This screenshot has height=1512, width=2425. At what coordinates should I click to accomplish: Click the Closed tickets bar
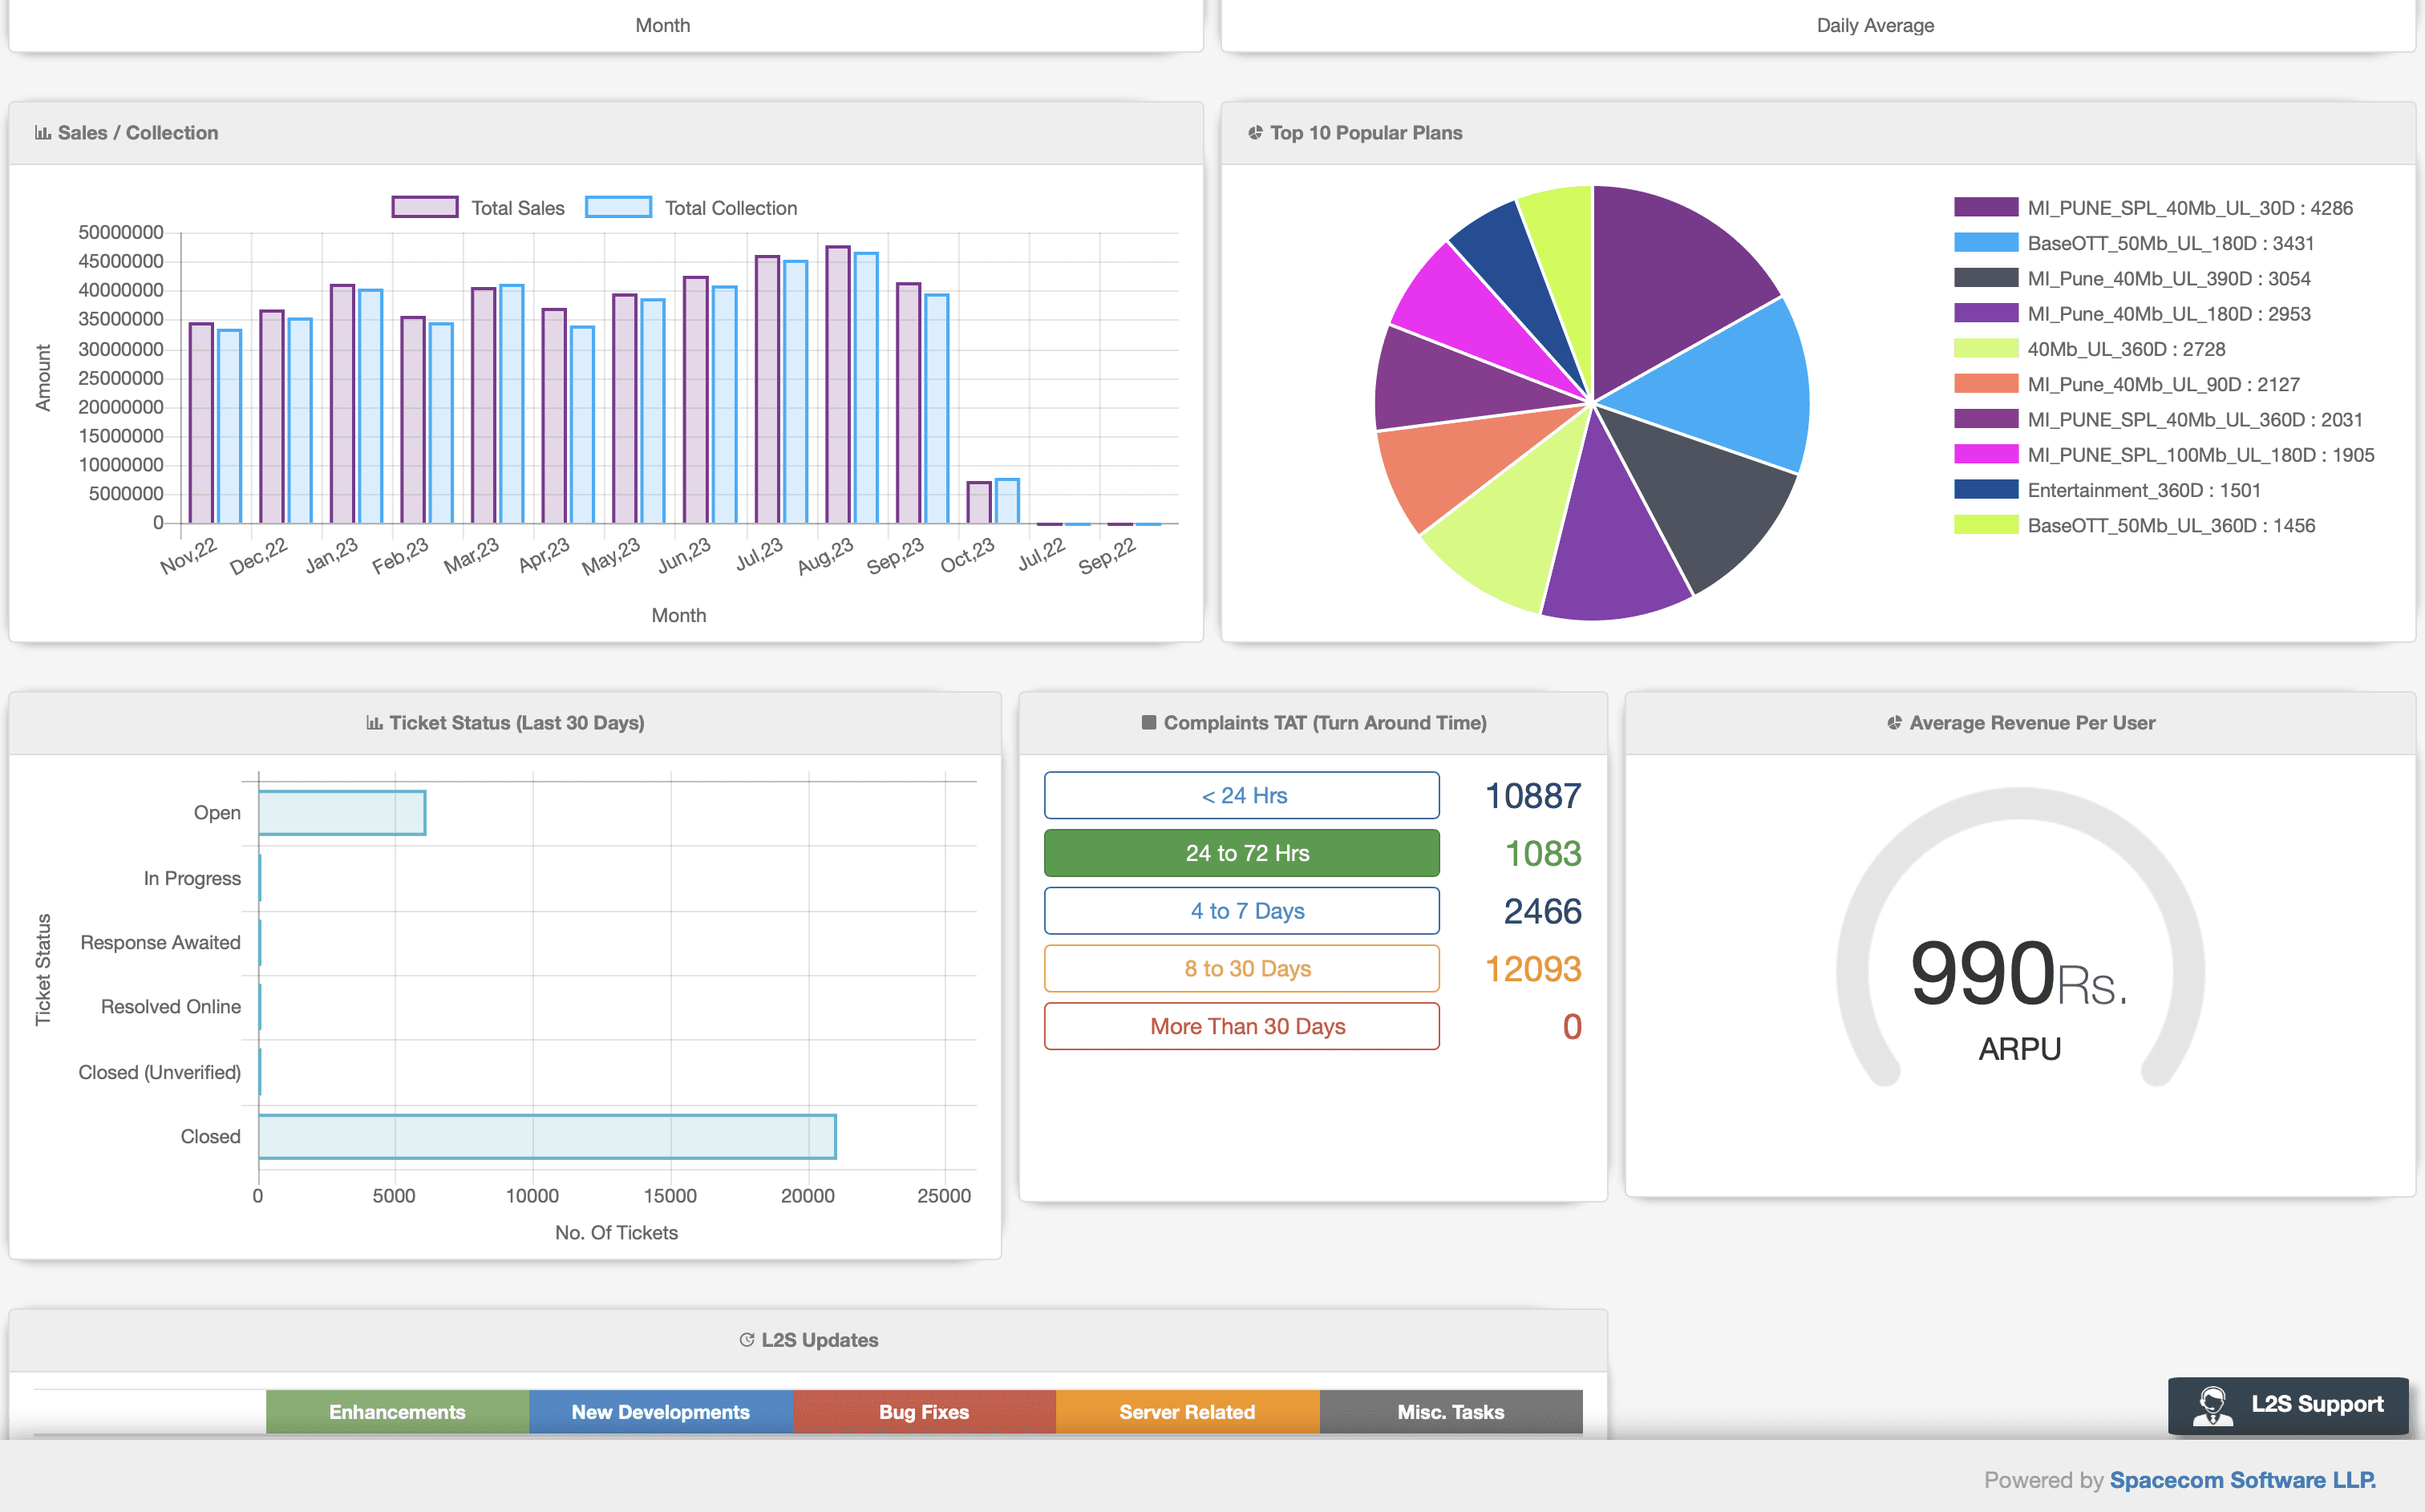click(547, 1137)
